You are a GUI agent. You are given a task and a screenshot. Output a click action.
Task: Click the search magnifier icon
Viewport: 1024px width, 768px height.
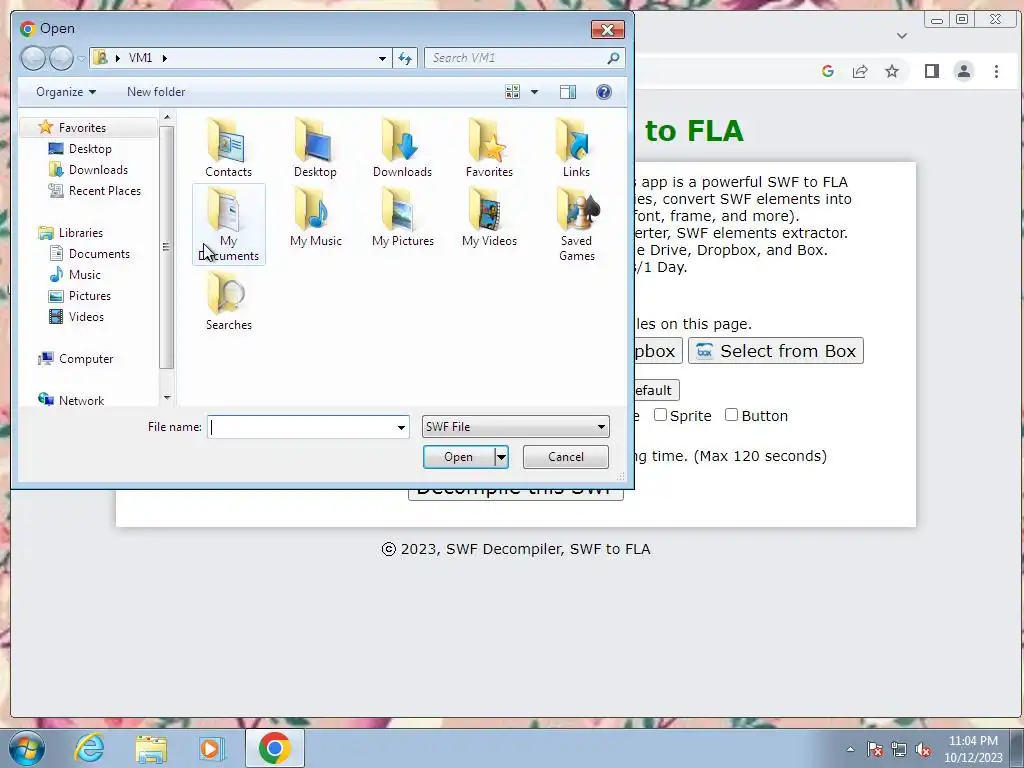pyautogui.click(x=613, y=58)
